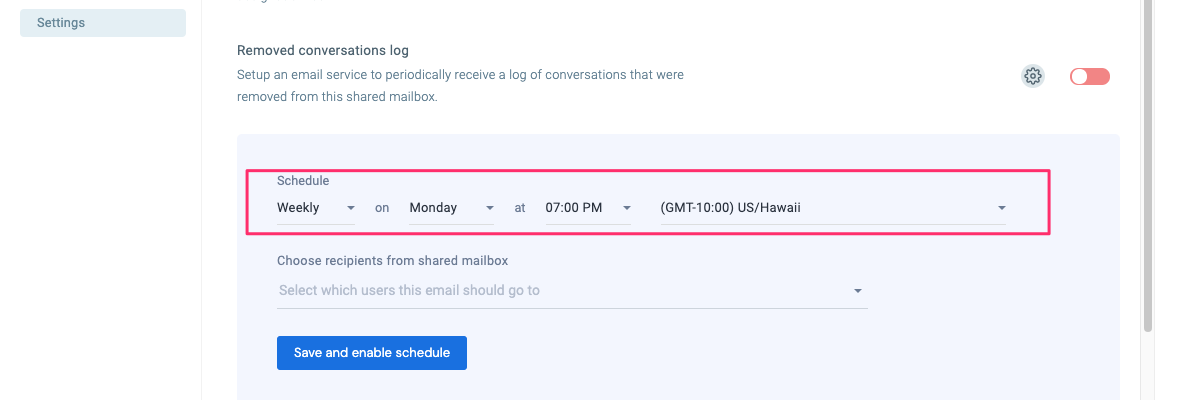Click the (GMT-10:00) US/Hawaii timezone text
1179x420 pixels.
730,207
